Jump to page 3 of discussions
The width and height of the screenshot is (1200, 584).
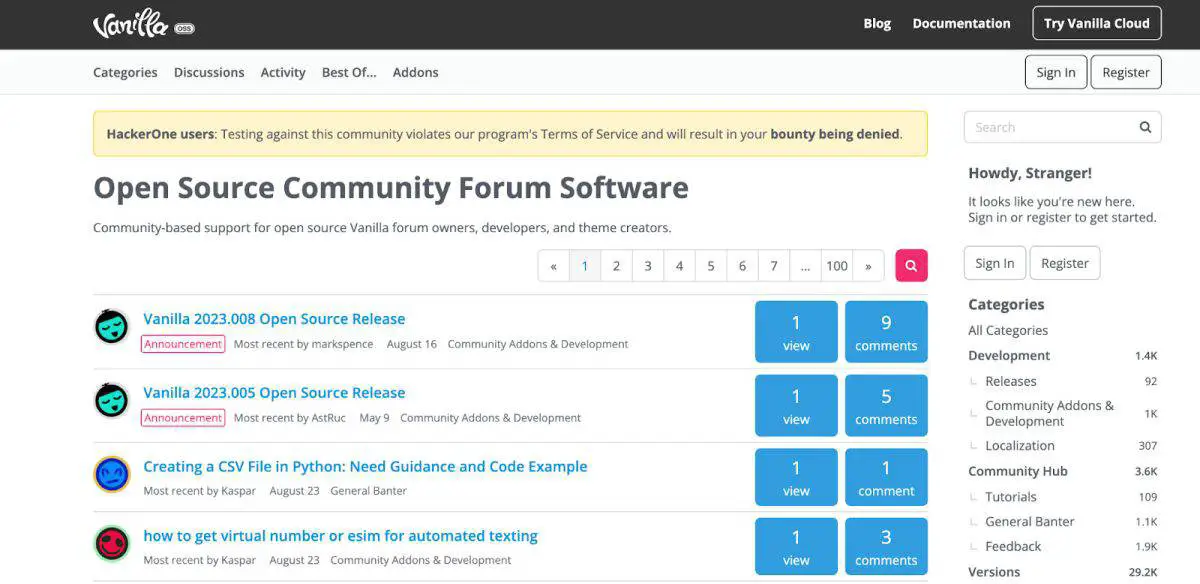point(648,266)
